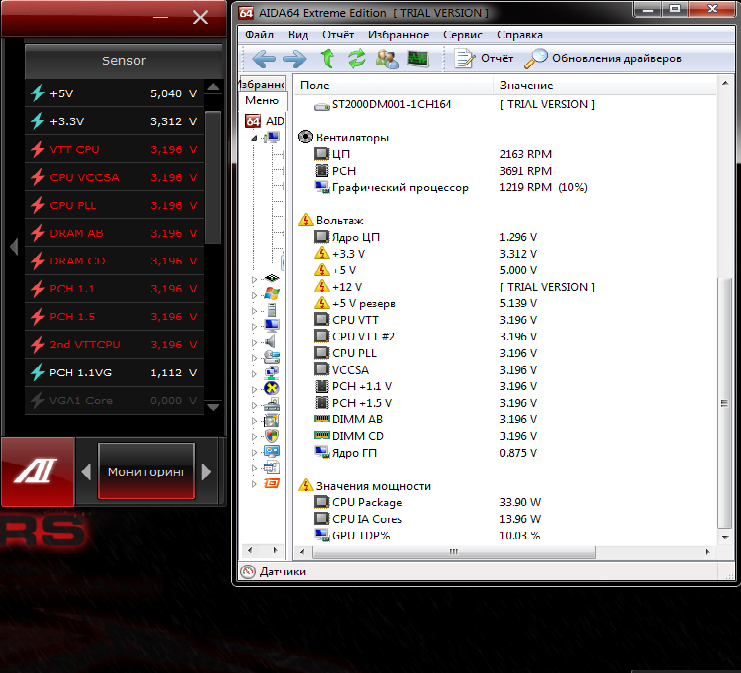Screen dimensions: 741x673
Task: Open the Избранное menu in menu bar
Action: point(398,35)
